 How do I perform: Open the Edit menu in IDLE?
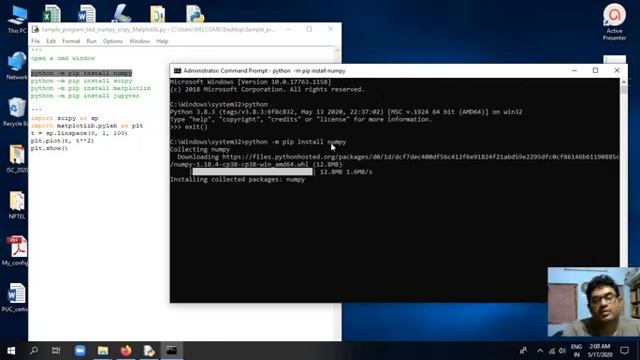coord(51,41)
